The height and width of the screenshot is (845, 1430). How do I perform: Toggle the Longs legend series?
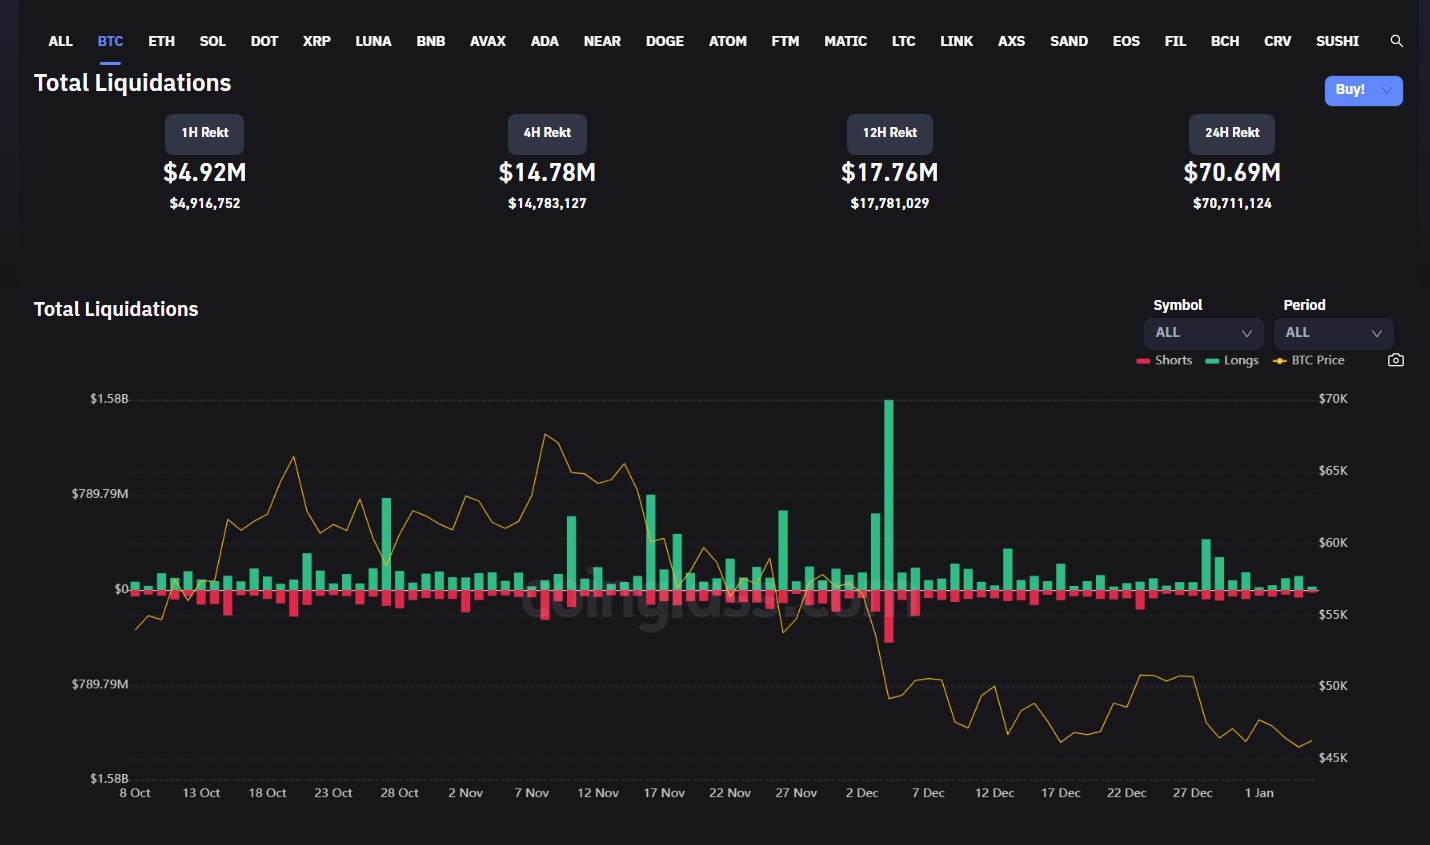coord(1232,360)
